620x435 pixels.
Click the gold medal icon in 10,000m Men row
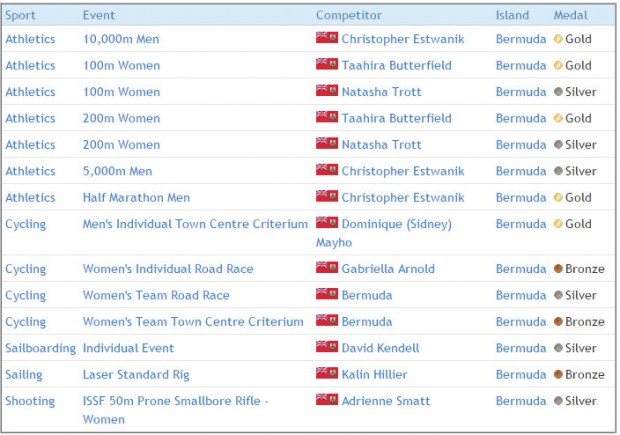coord(558,39)
